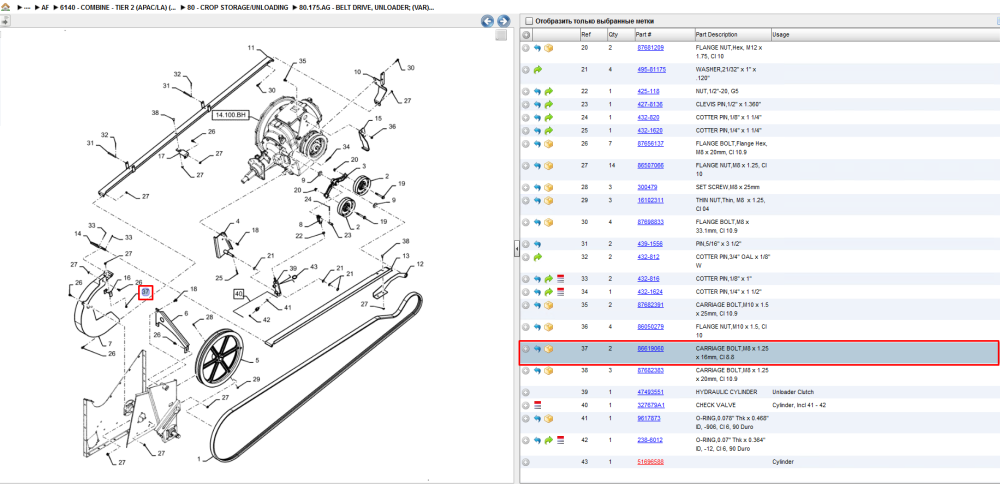1000x484 pixels.
Task: Click the box icon in ref 41 row
Action: click(548, 418)
